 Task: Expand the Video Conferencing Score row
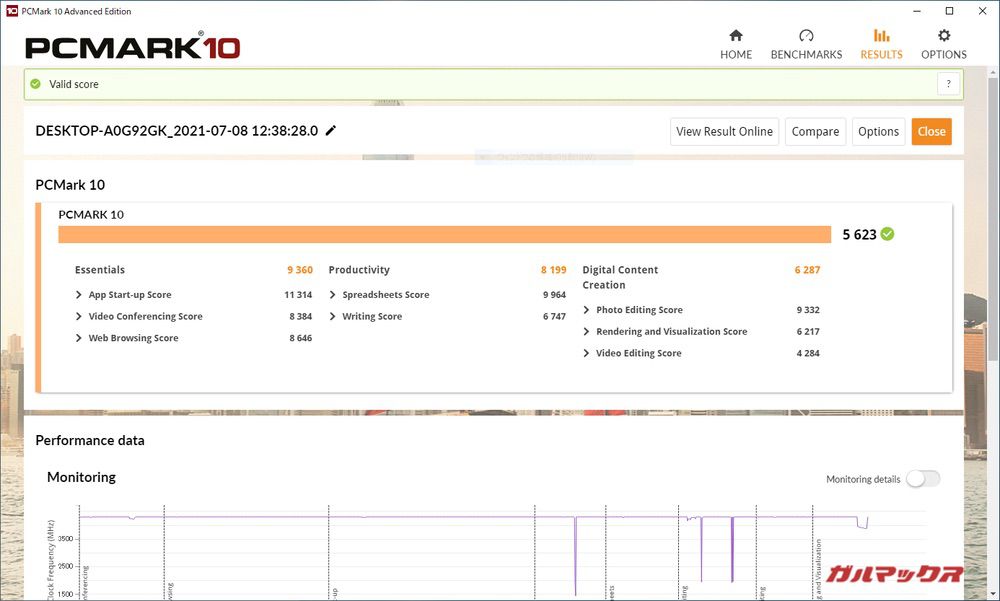click(x=80, y=317)
